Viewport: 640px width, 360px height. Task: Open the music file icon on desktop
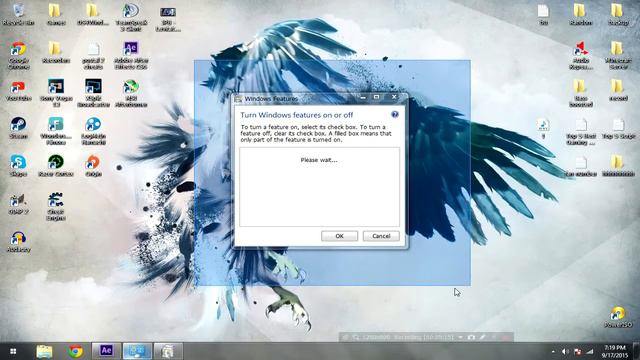(x=543, y=128)
